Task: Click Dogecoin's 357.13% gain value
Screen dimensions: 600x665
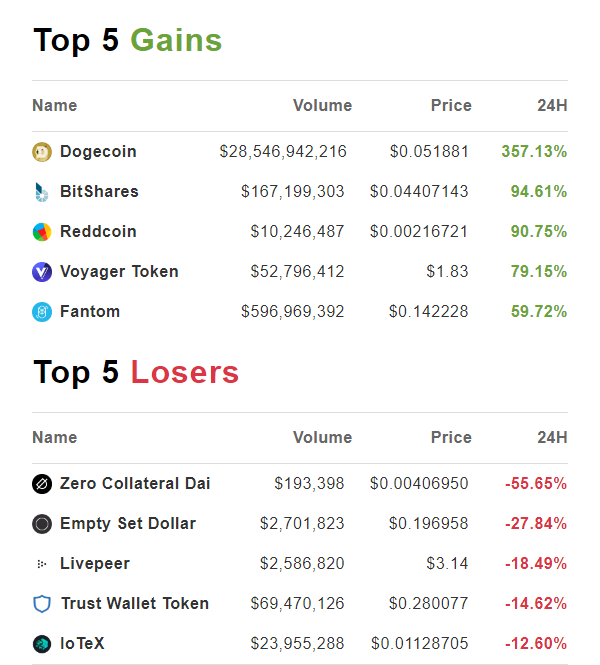Action: pos(534,152)
